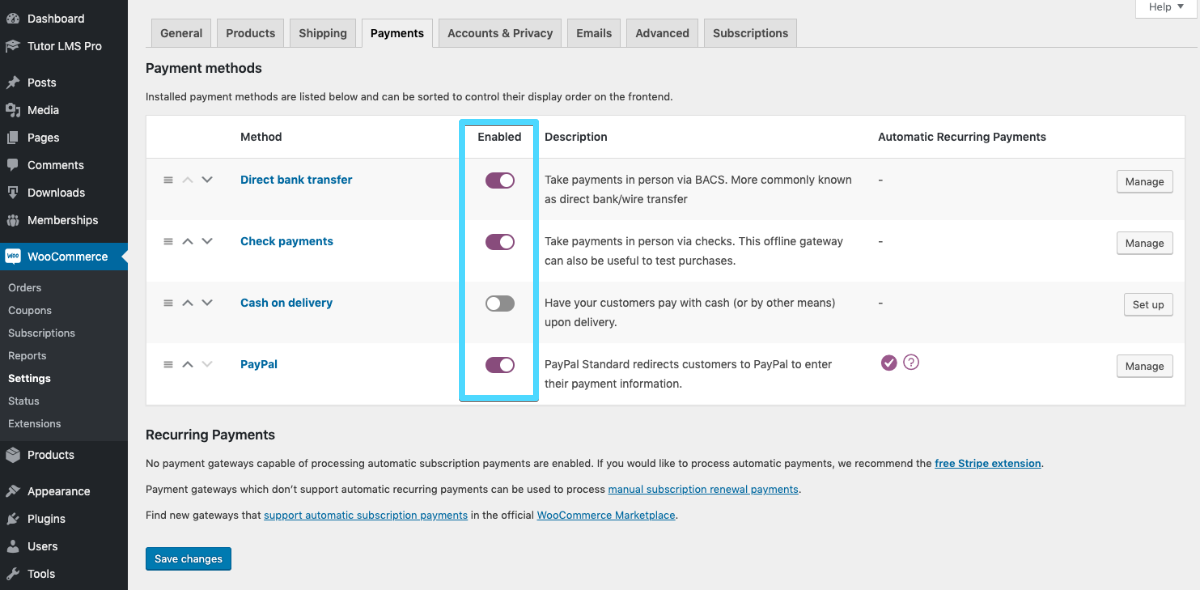Turn off the Check payments toggle
This screenshot has width=1200, height=590.
500,242
